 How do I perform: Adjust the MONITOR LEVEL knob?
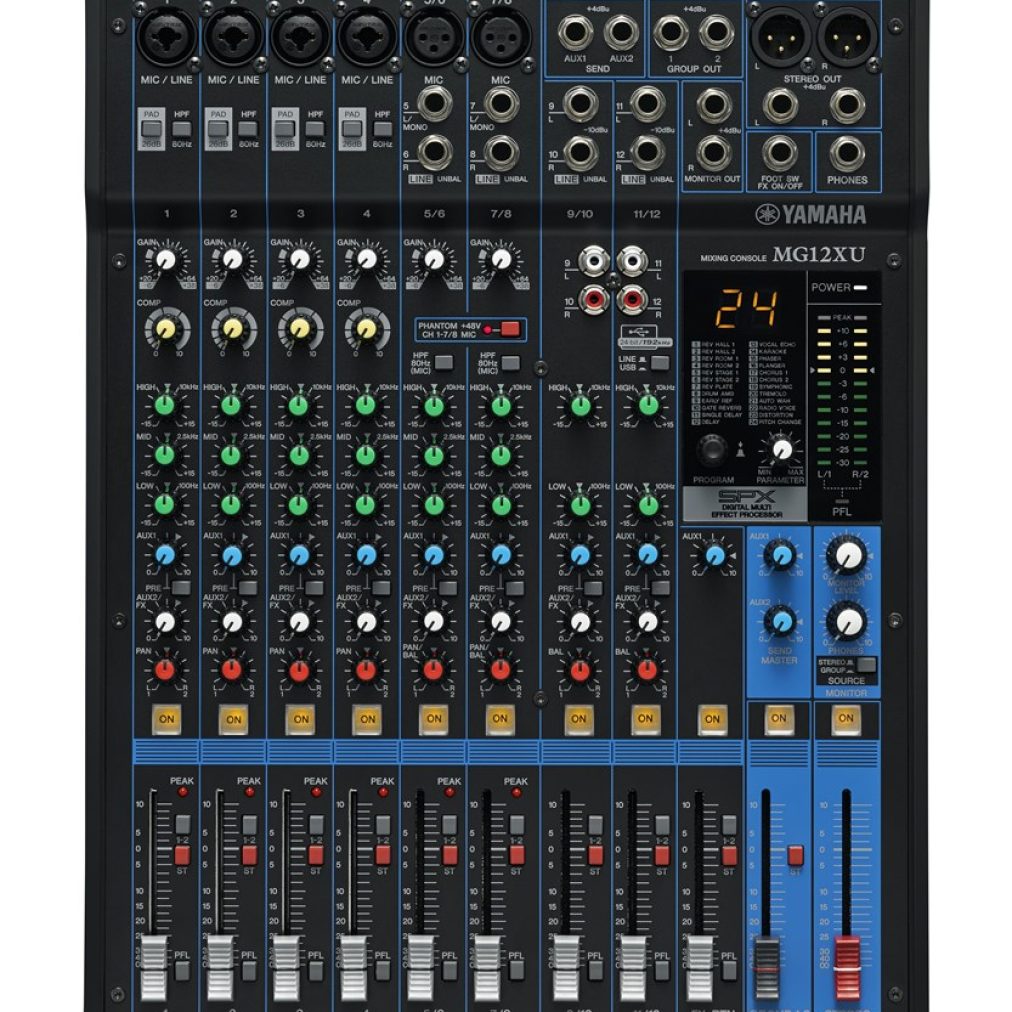pyautogui.click(x=847, y=556)
